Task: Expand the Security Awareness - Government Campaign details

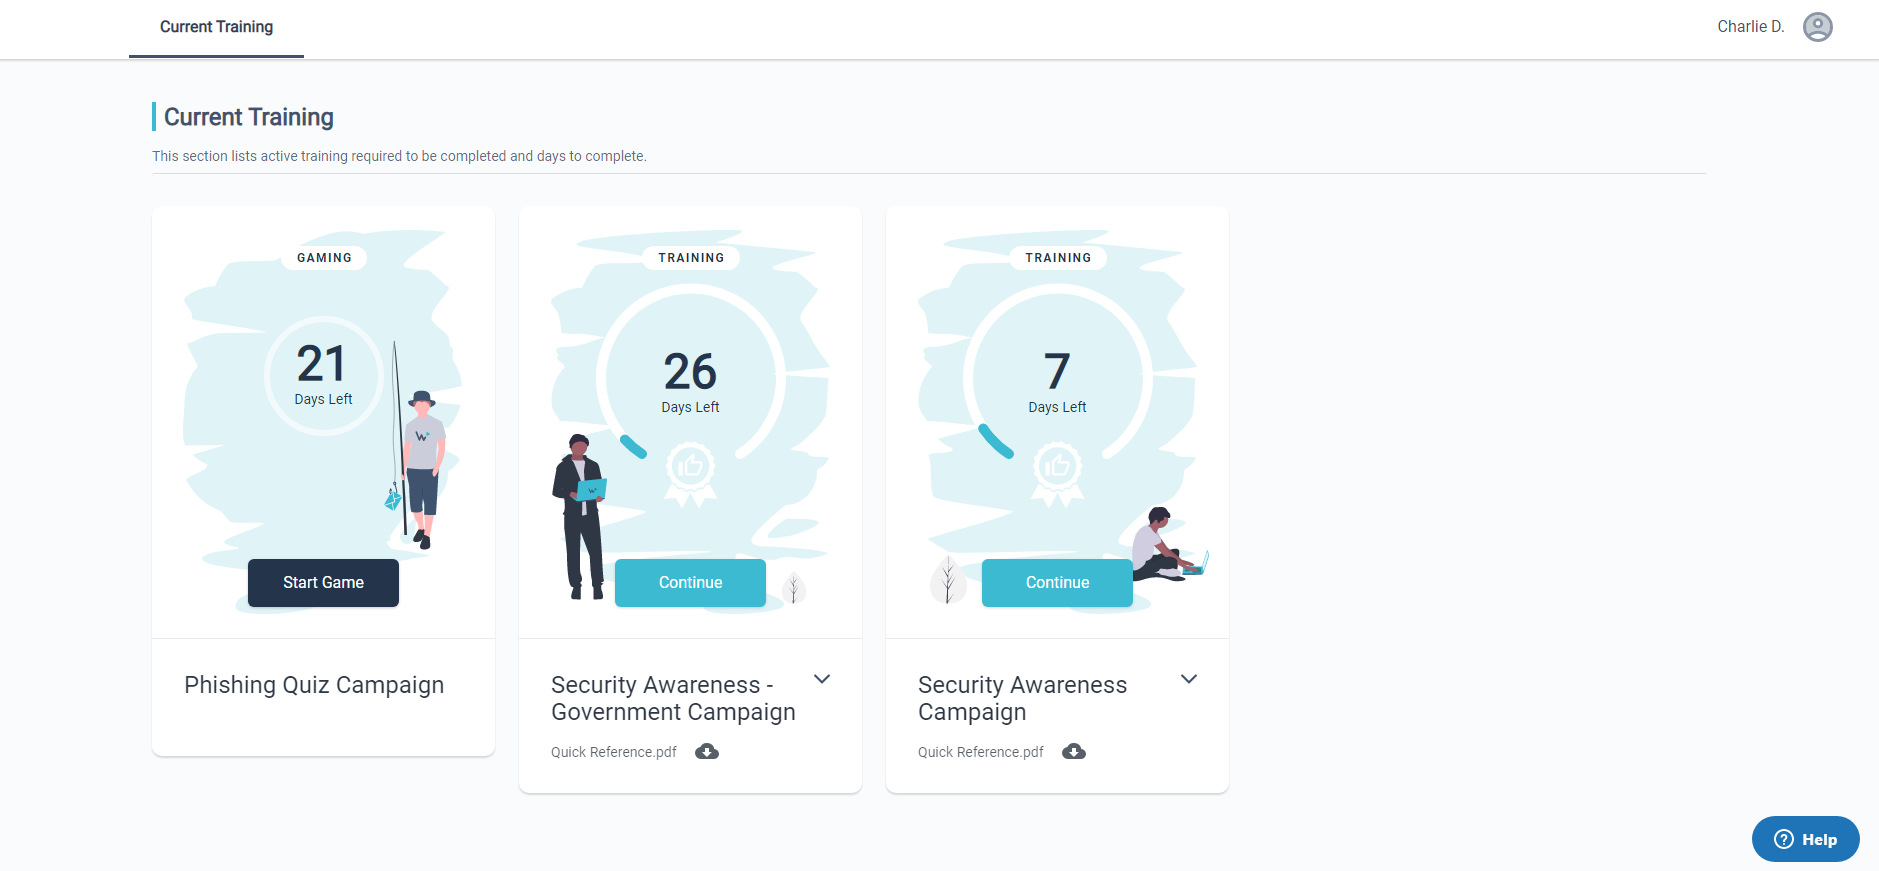Action: [x=822, y=679]
